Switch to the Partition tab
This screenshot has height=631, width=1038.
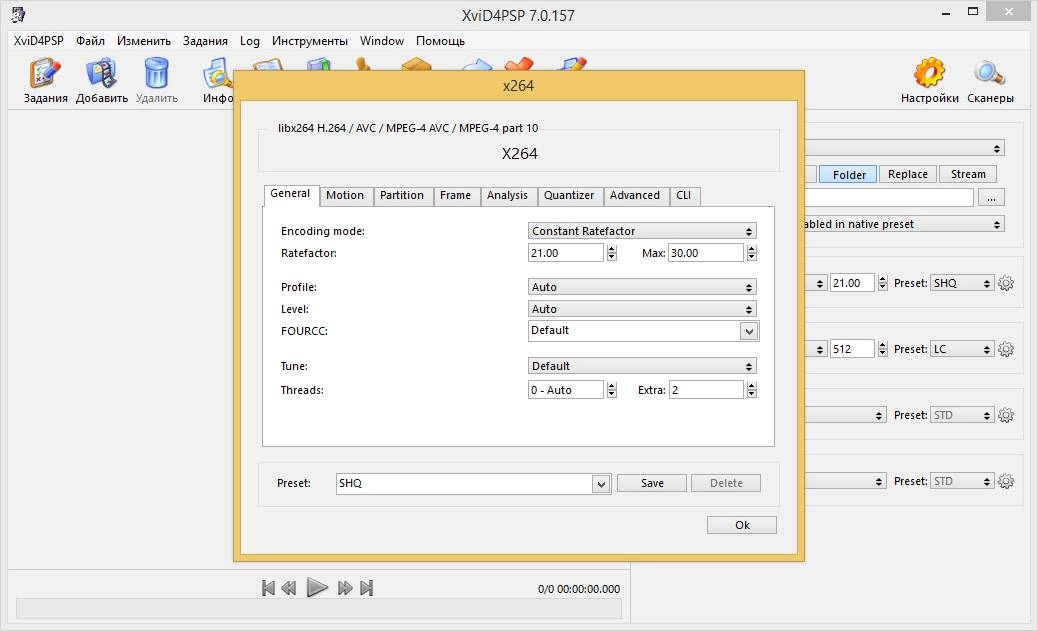click(402, 195)
